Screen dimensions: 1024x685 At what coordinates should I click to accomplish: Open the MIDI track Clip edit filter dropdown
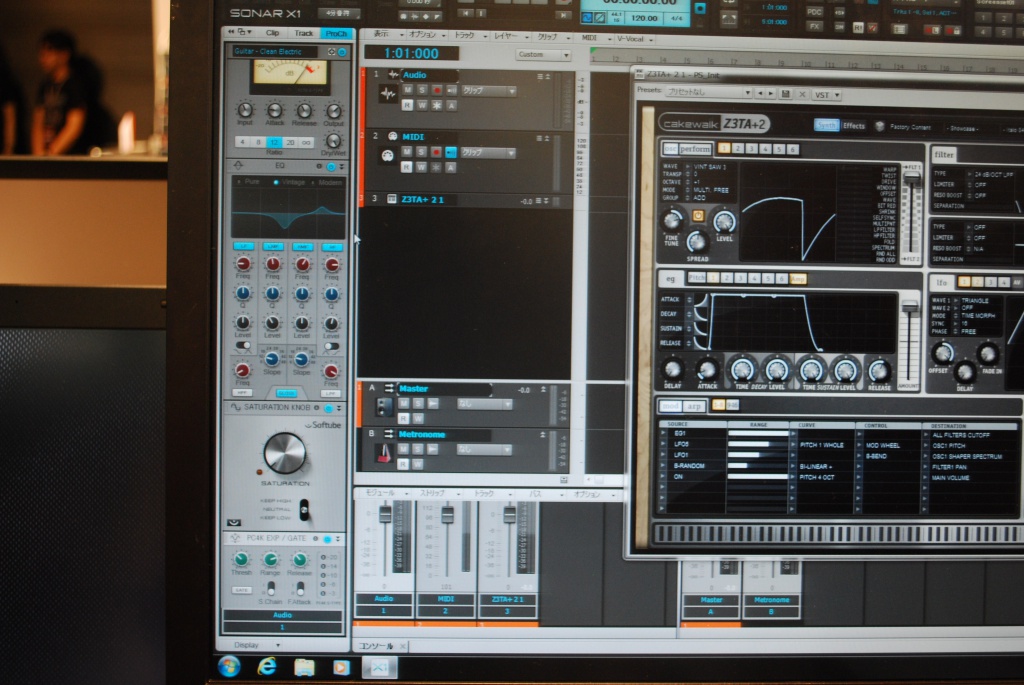[x=488, y=153]
